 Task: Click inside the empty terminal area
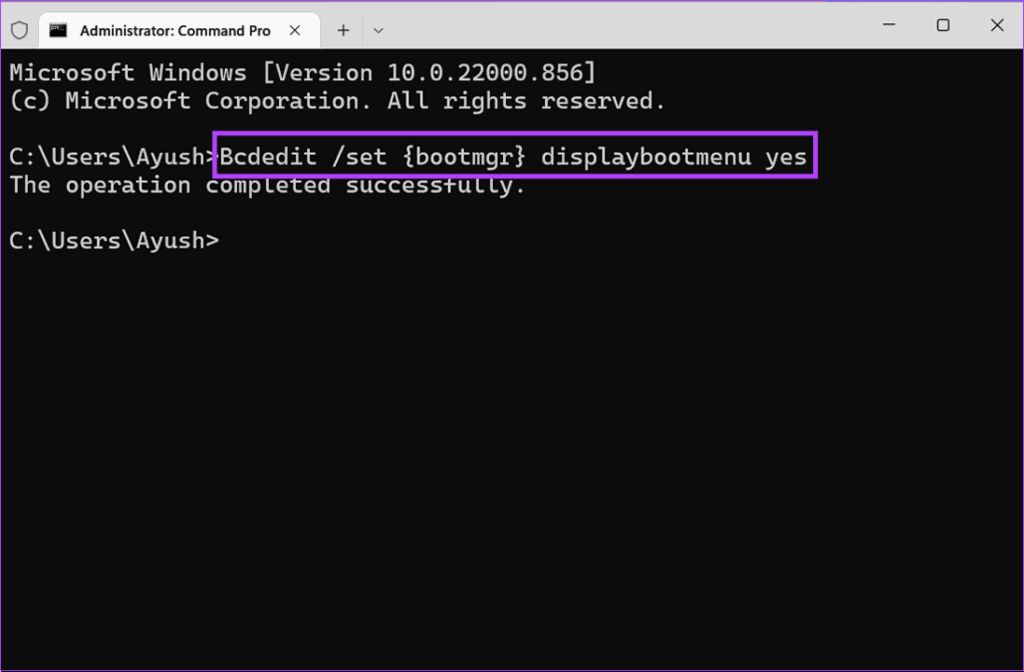(512, 450)
